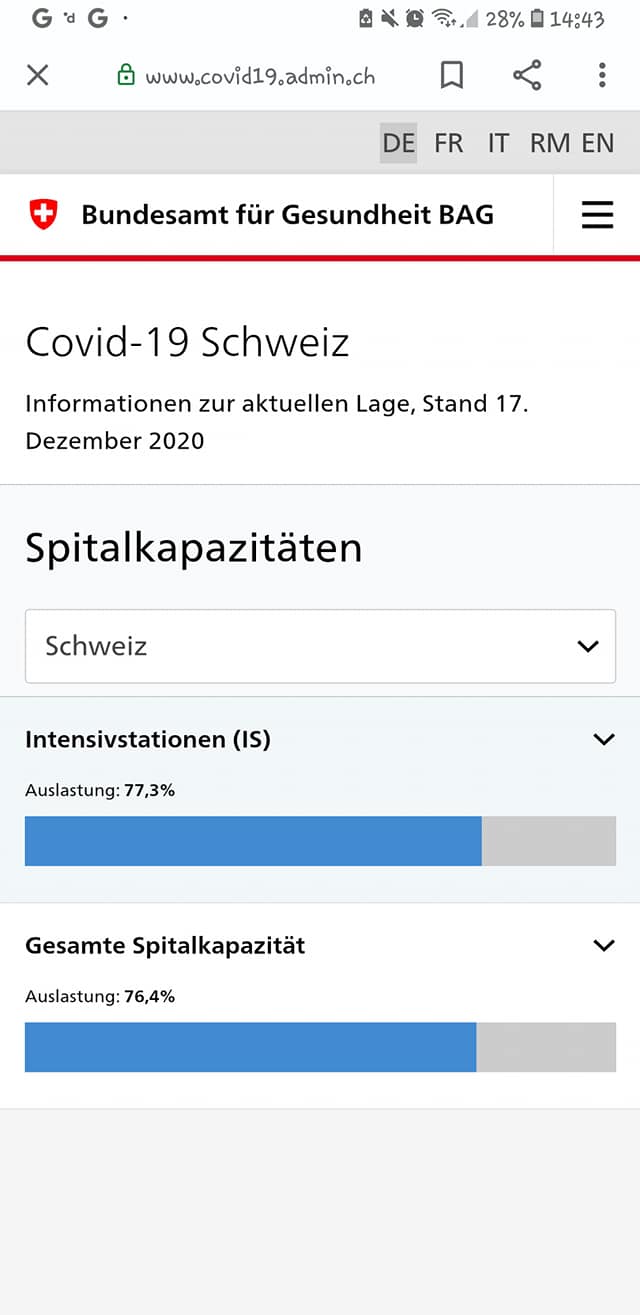Viewport: 640px width, 1315px height.
Task: Open the Schweiz region dropdown
Action: tap(320, 646)
